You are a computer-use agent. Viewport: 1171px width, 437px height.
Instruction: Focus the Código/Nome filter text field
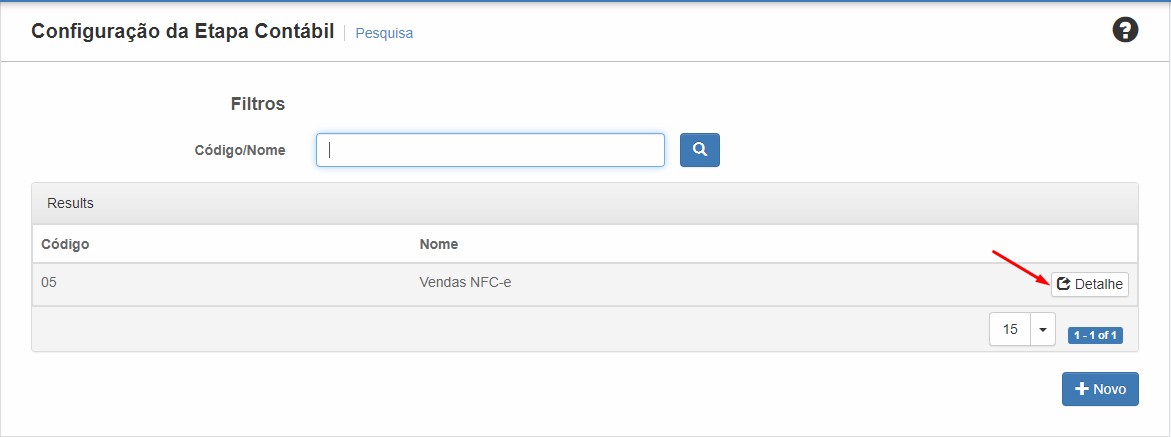490,150
